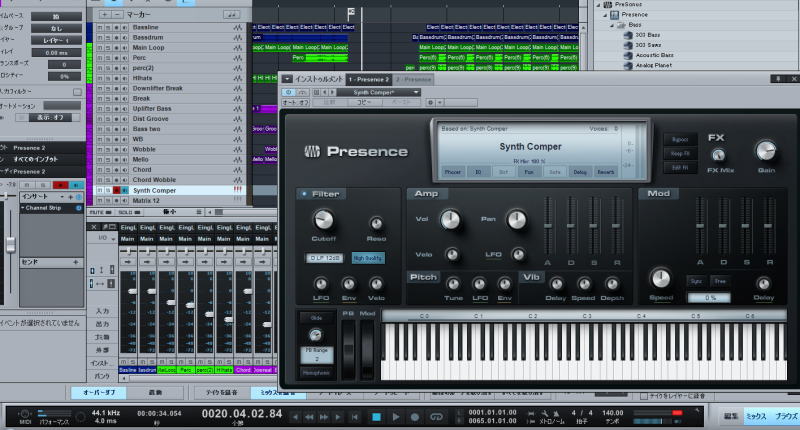Toggle the High Quality button
This screenshot has width=800, height=430.
tap(368, 258)
